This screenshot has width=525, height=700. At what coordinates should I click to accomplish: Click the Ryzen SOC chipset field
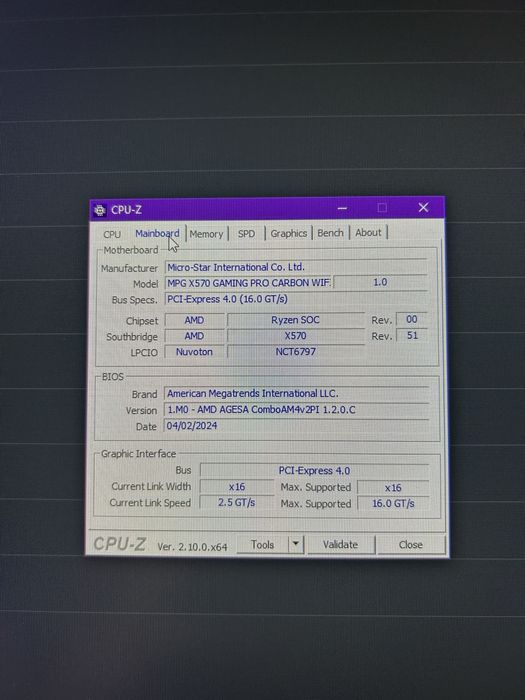[x=296, y=320]
